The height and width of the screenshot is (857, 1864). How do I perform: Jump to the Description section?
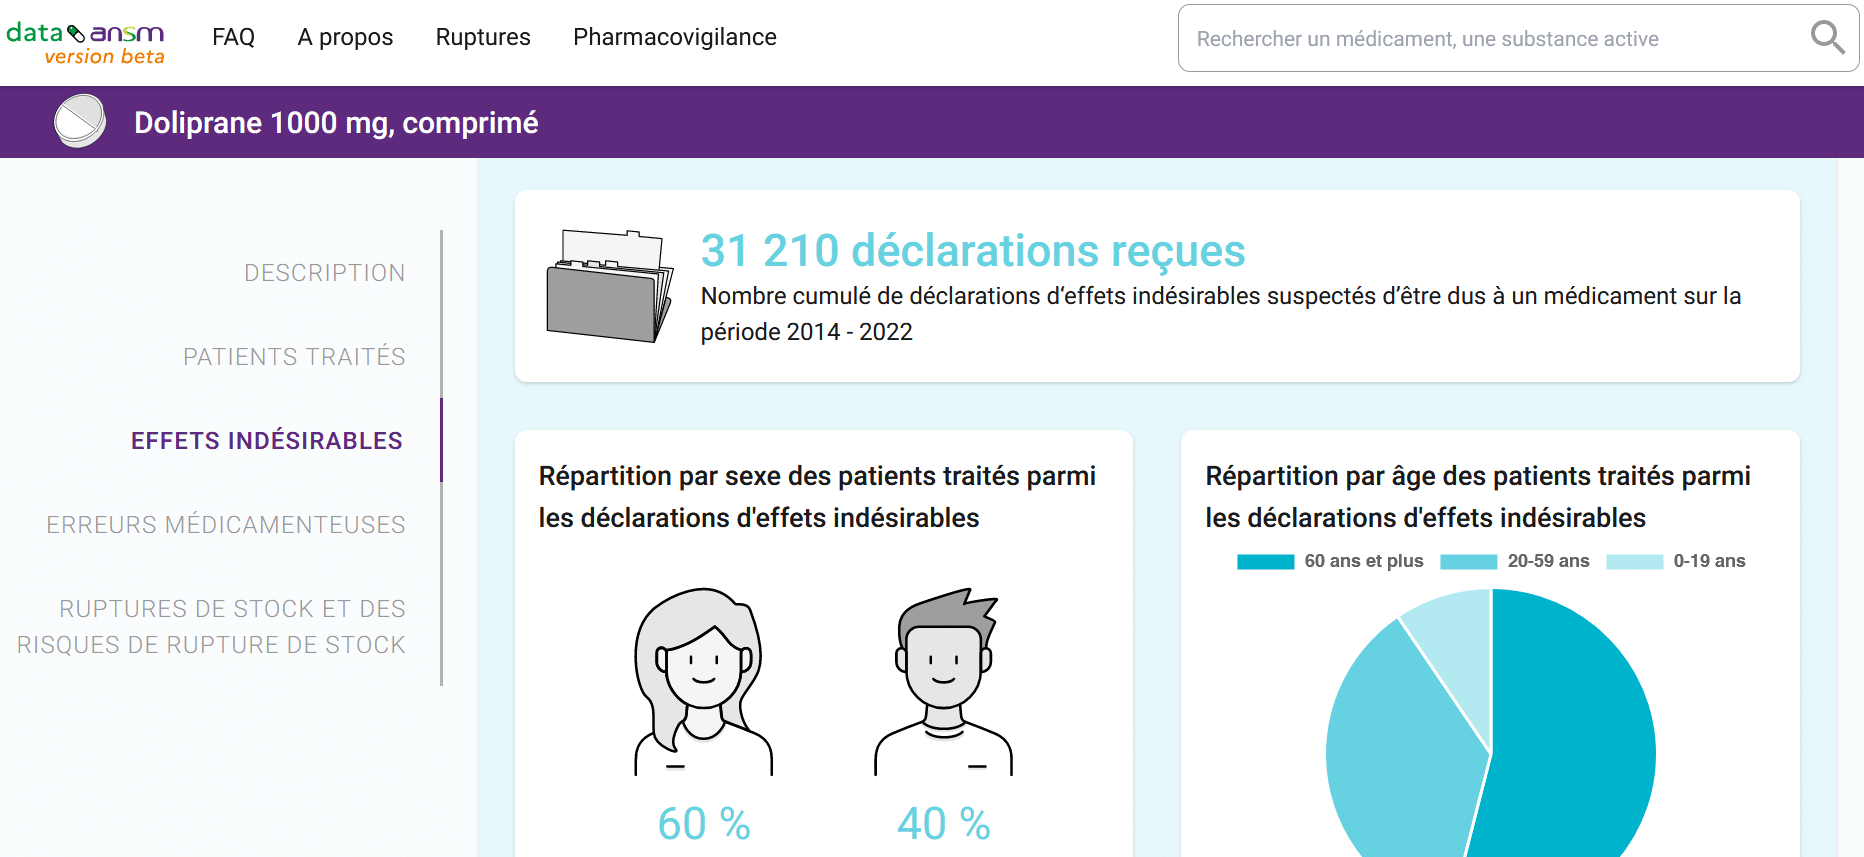pyautogui.click(x=325, y=273)
